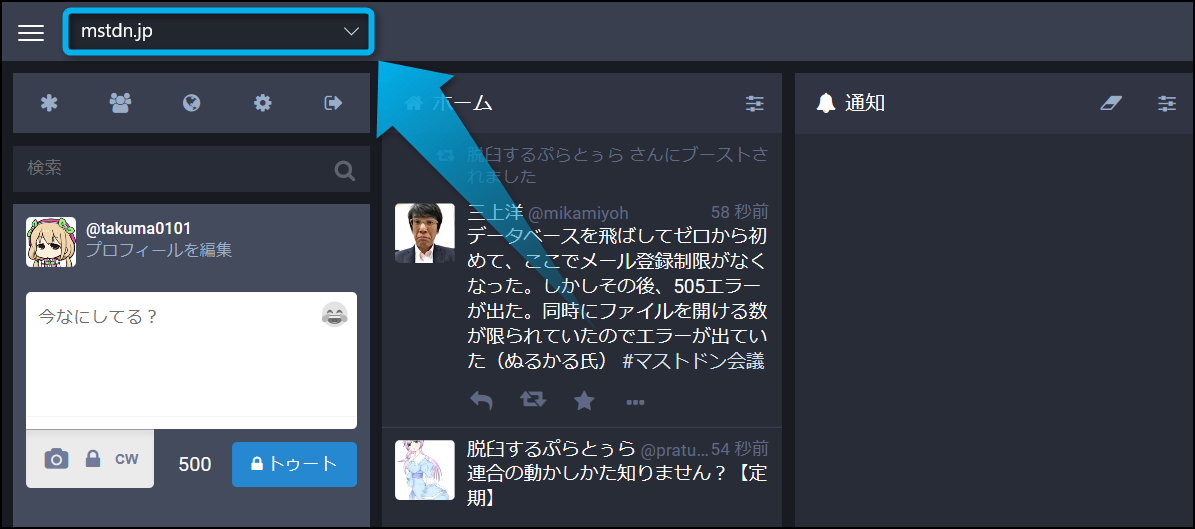Click the logout icon
1195x529 pixels.
333,103
